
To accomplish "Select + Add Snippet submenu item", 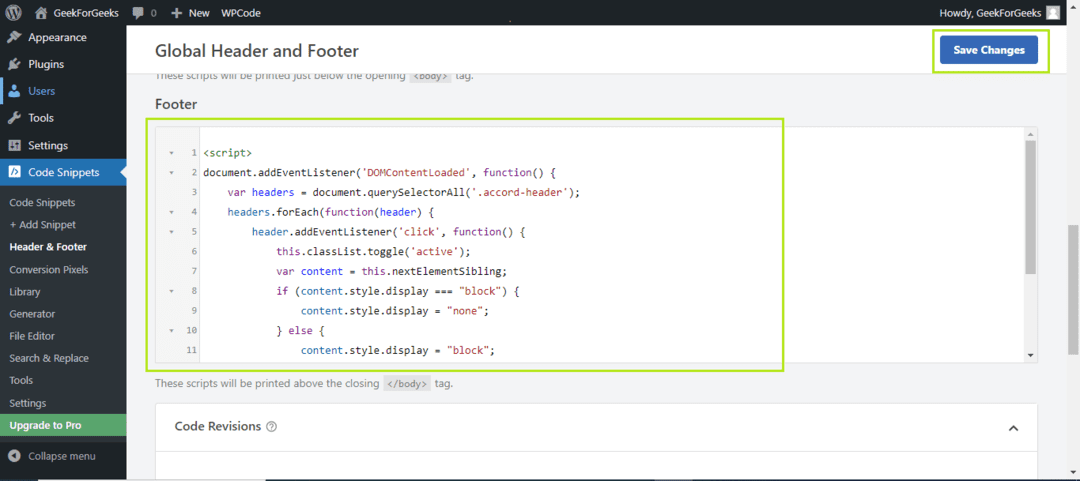I will tap(42, 225).
